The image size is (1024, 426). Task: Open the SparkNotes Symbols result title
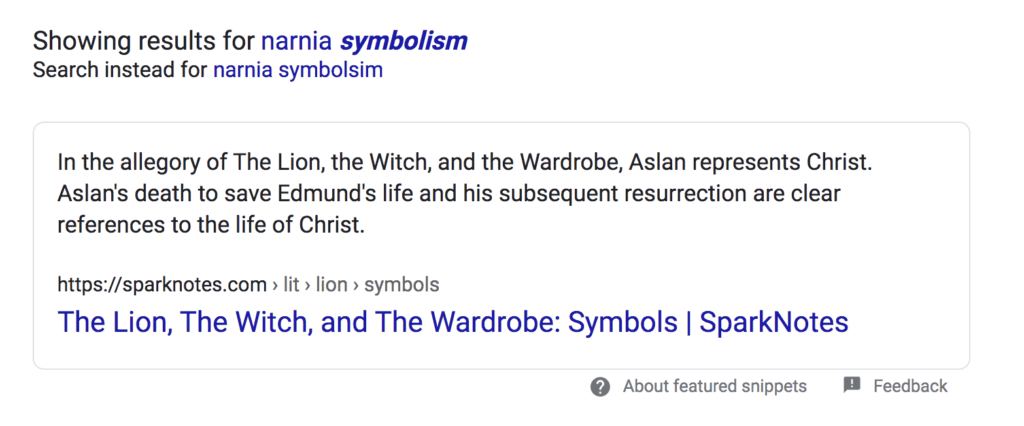[x=453, y=322]
